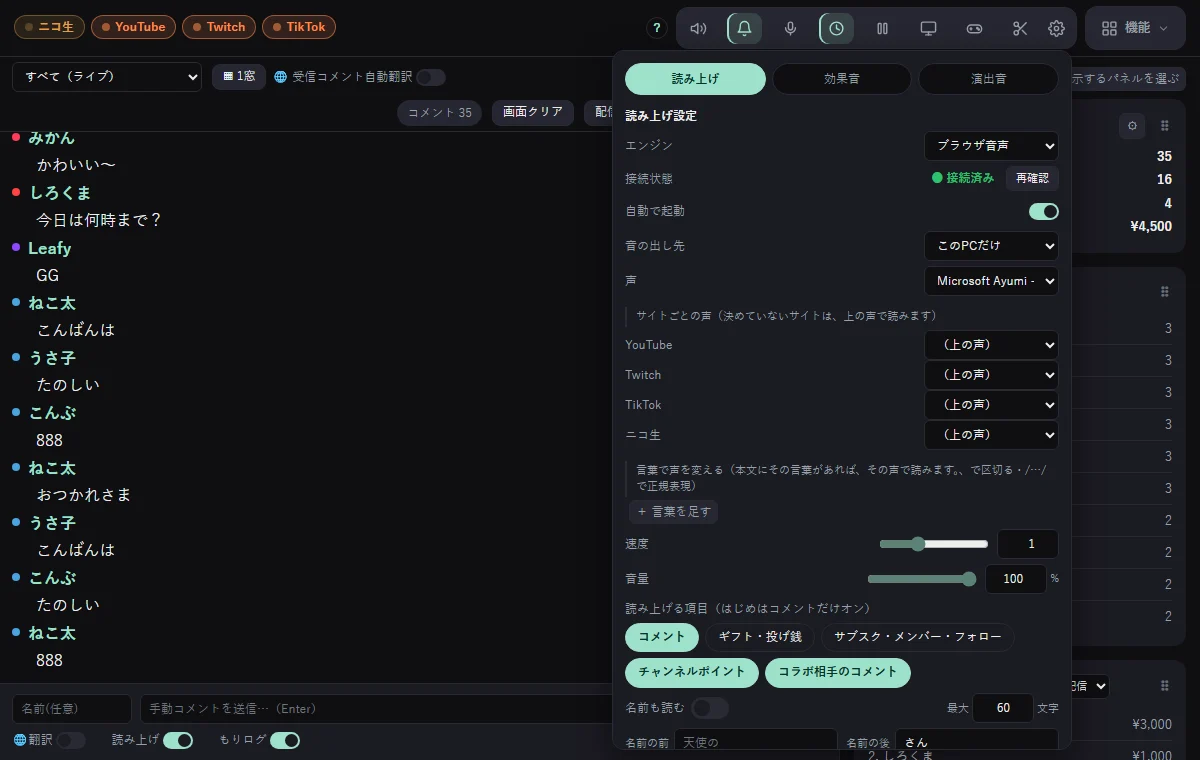Toggle チャンネルポイント chip
1200x760 pixels.
[692, 672]
